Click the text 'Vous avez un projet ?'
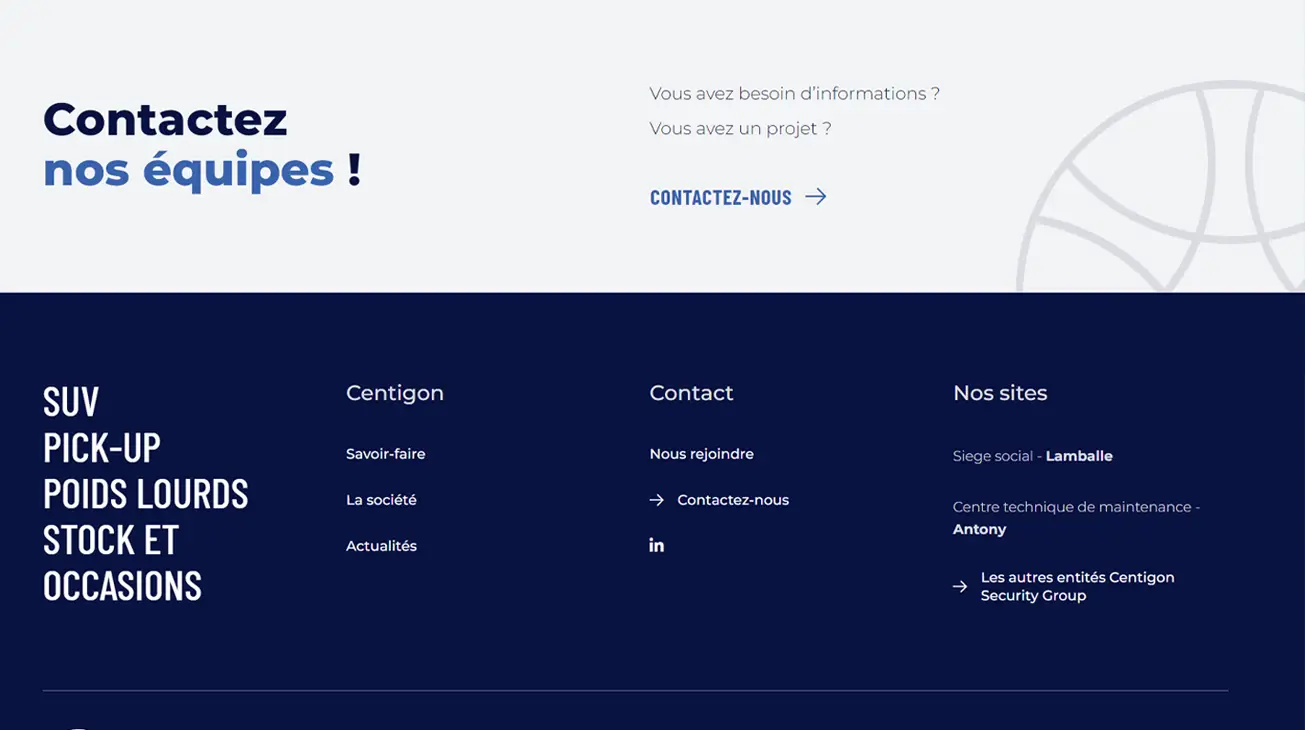Screen dimensions: 1305x730 tap(741, 129)
